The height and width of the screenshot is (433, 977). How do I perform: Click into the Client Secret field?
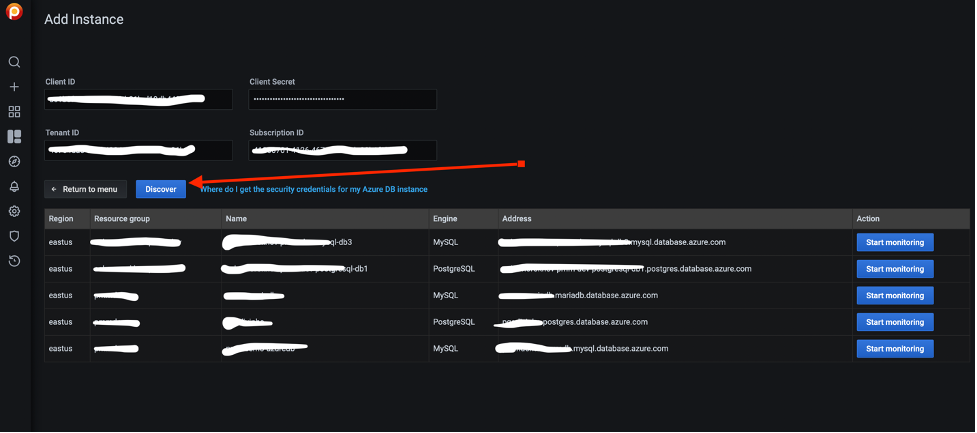pos(342,99)
